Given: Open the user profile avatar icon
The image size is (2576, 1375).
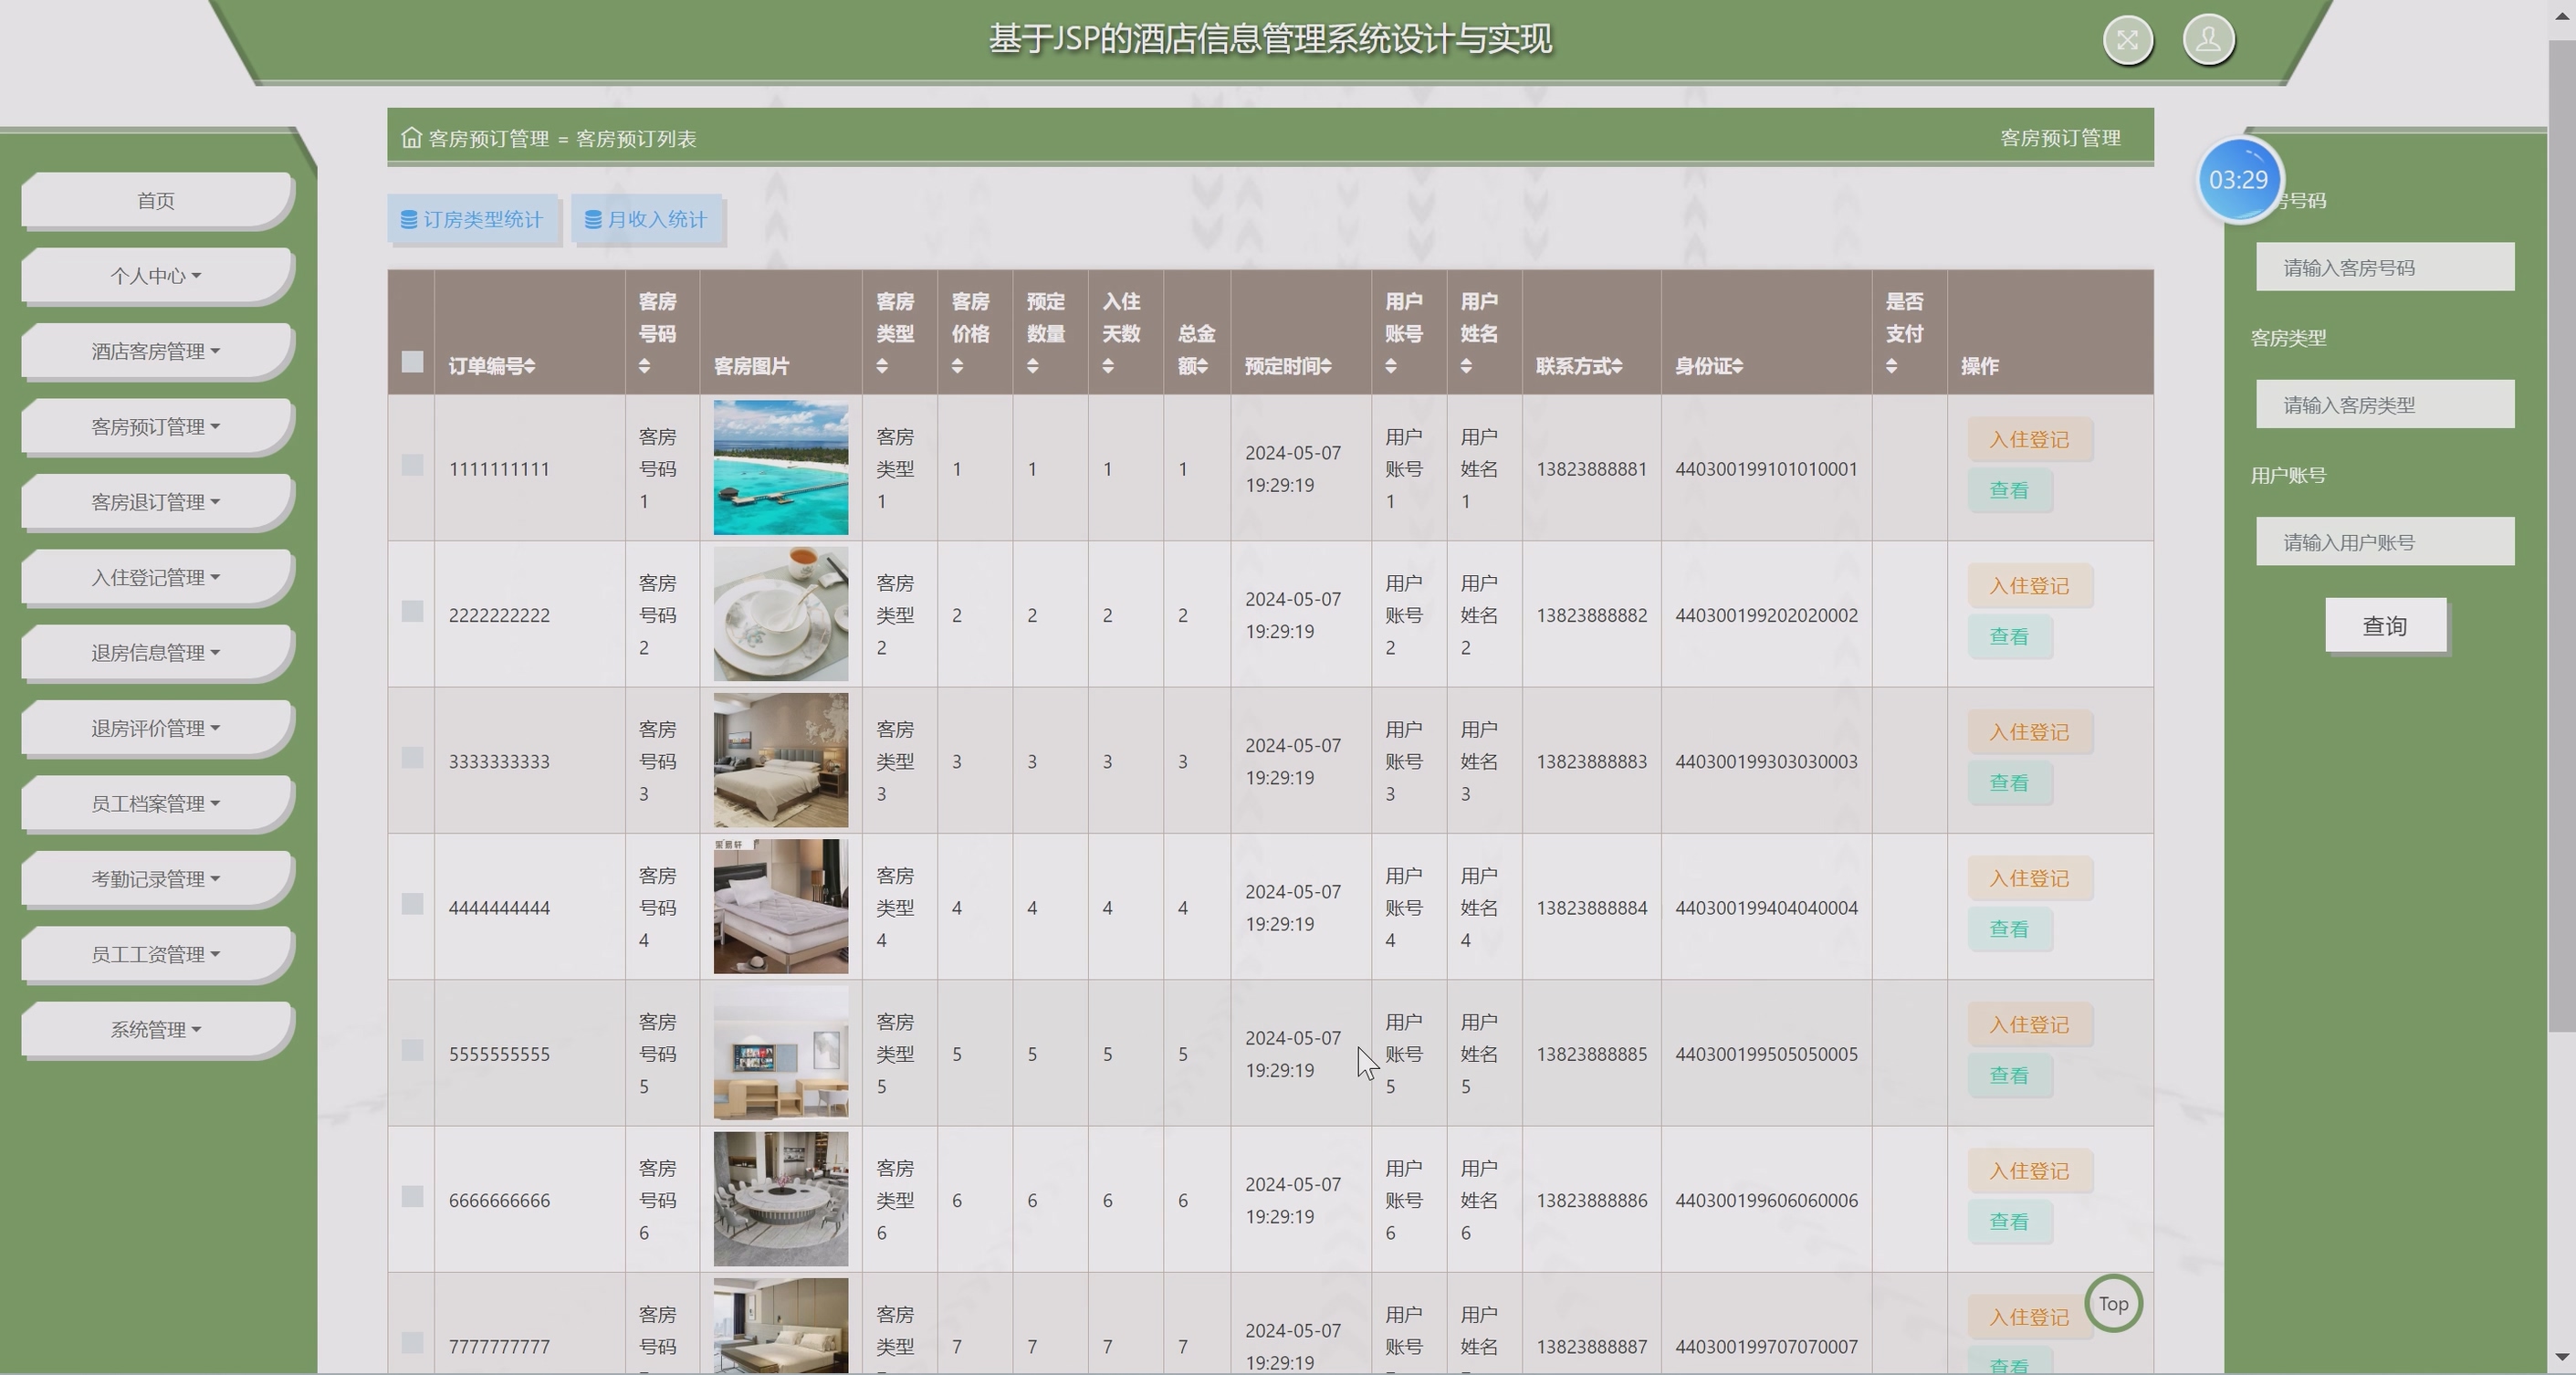Looking at the screenshot, I should 2208,41.
